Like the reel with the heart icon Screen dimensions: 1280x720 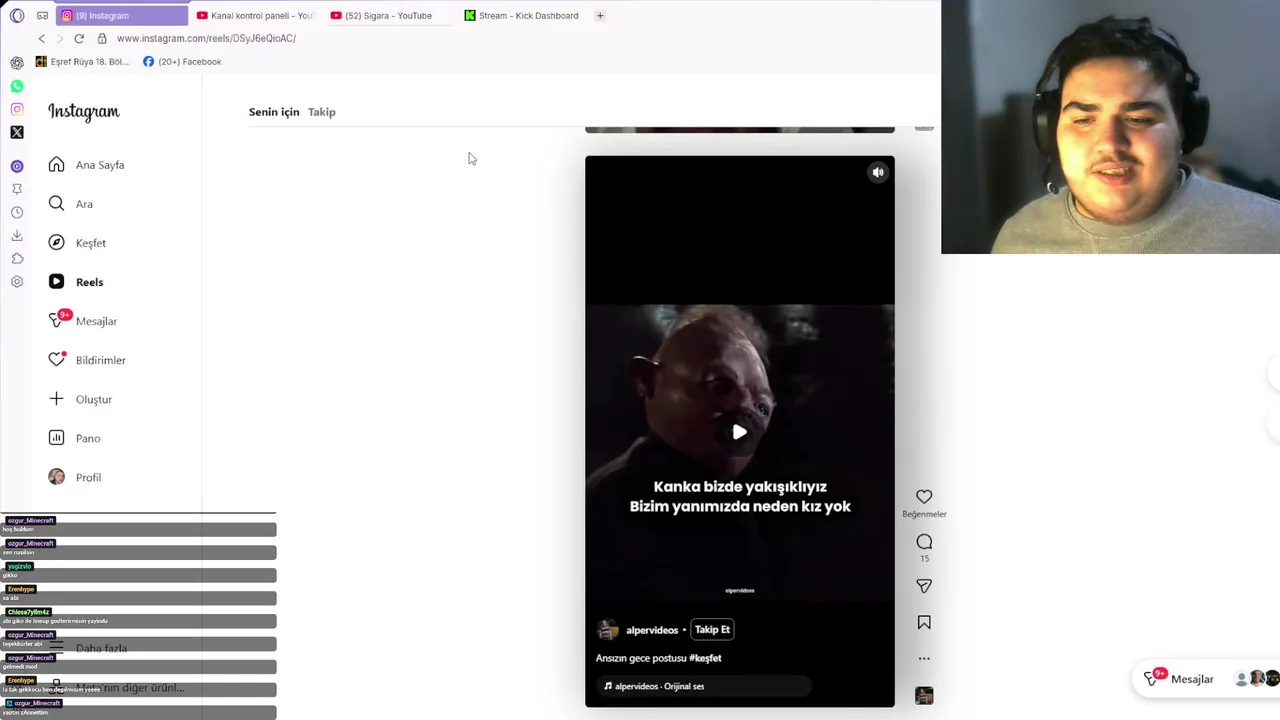coord(924,497)
